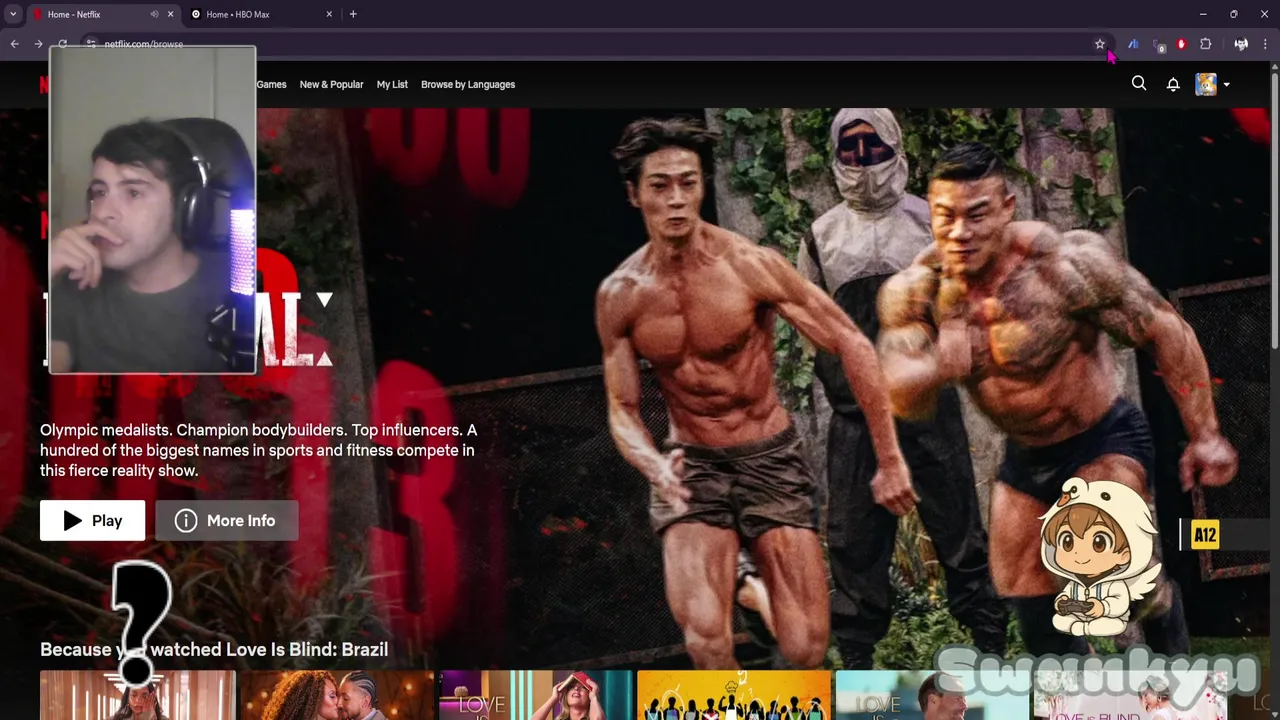Go back with the browser back arrow
The height and width of the screenshot is (720, 1280).
14,44
